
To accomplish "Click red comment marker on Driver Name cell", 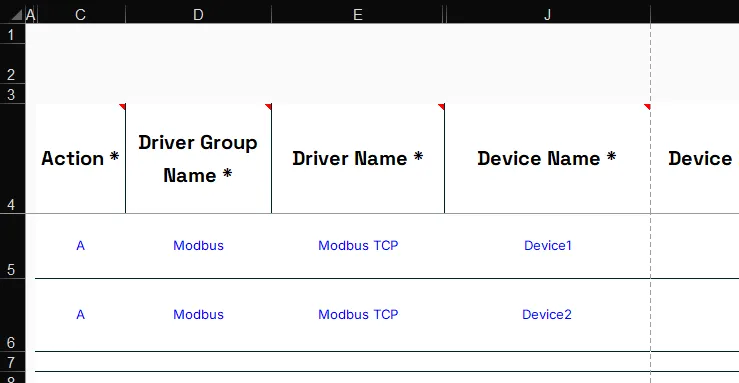I will click(x=442, y=106).
